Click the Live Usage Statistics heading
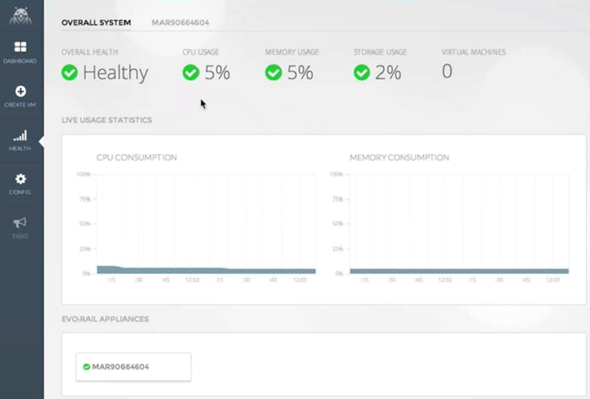Viewport: 590px width, 399px height. pyautogui.click(x=107, y=120)
